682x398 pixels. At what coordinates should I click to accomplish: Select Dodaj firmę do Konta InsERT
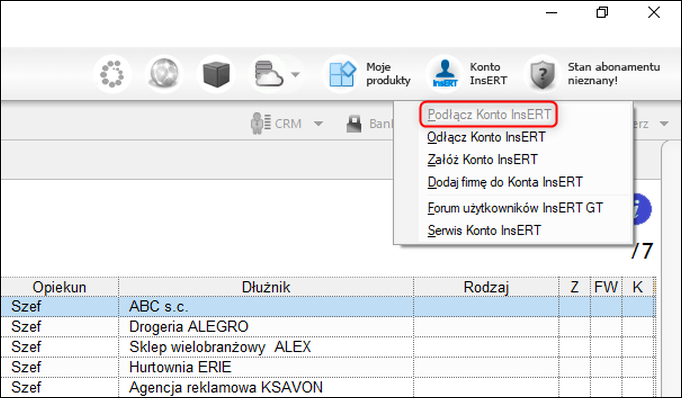(505, 182)
